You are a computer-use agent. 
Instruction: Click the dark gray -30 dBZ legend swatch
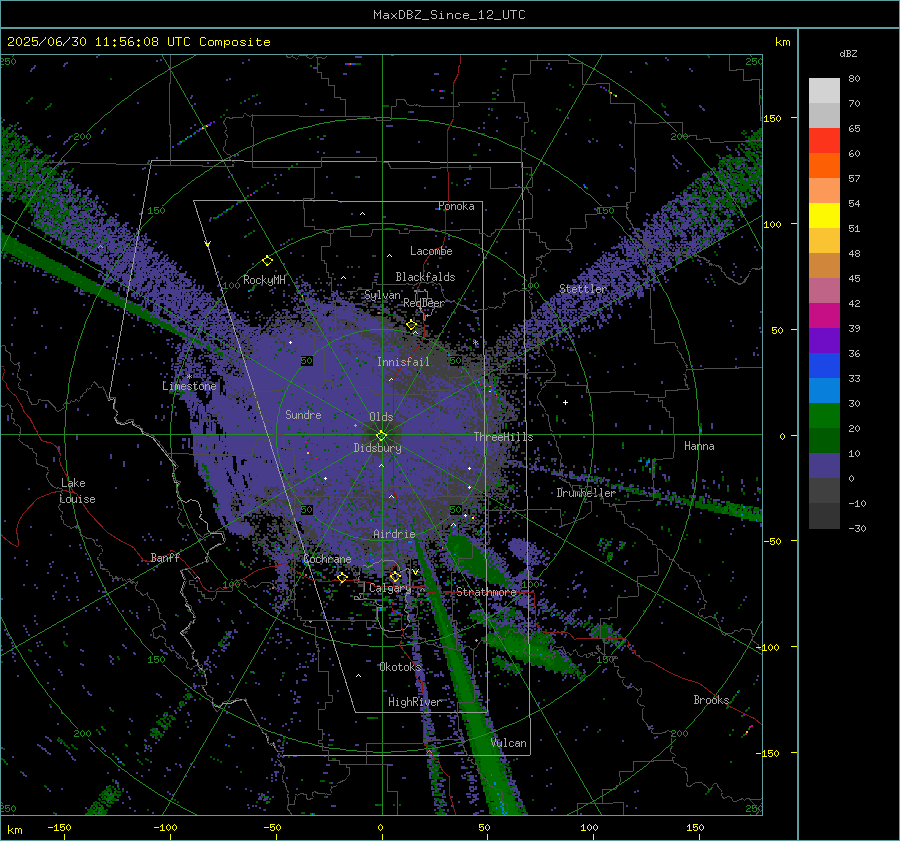[824, 516]
